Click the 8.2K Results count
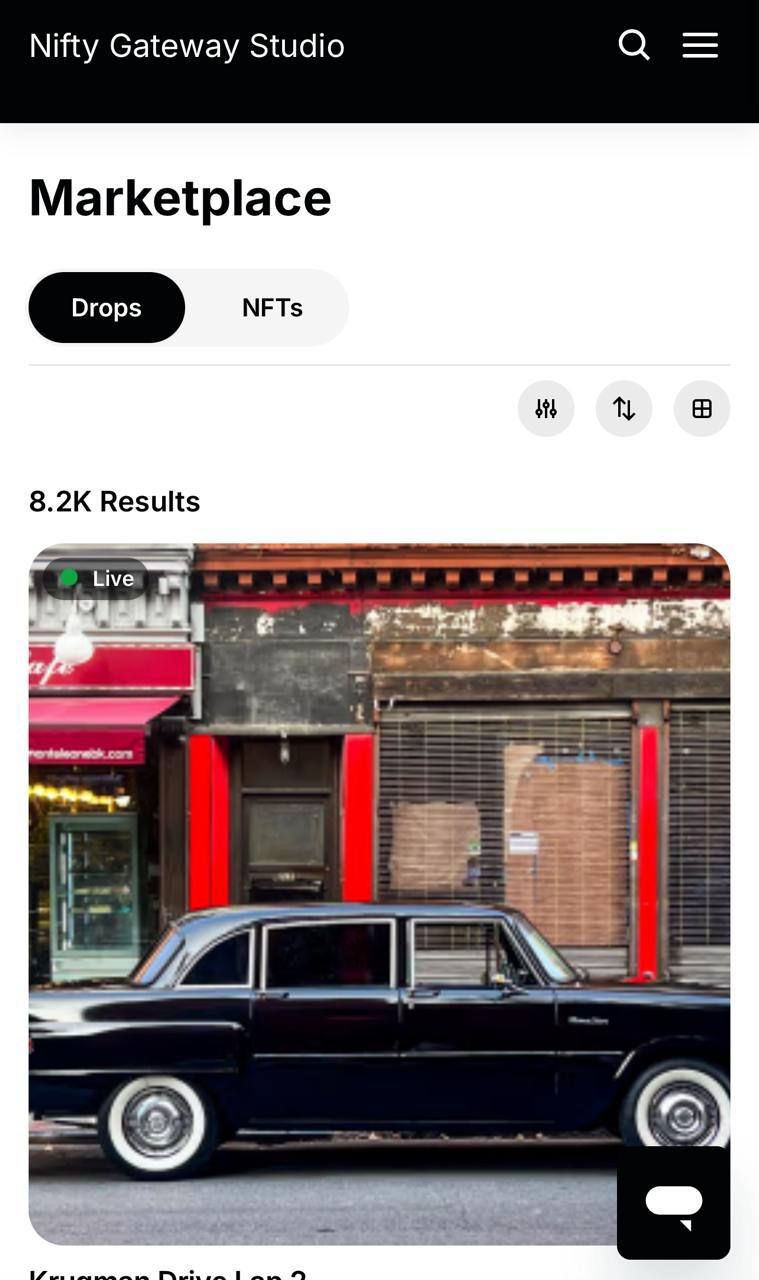759x1280 pixels. [x=114, y=501]
